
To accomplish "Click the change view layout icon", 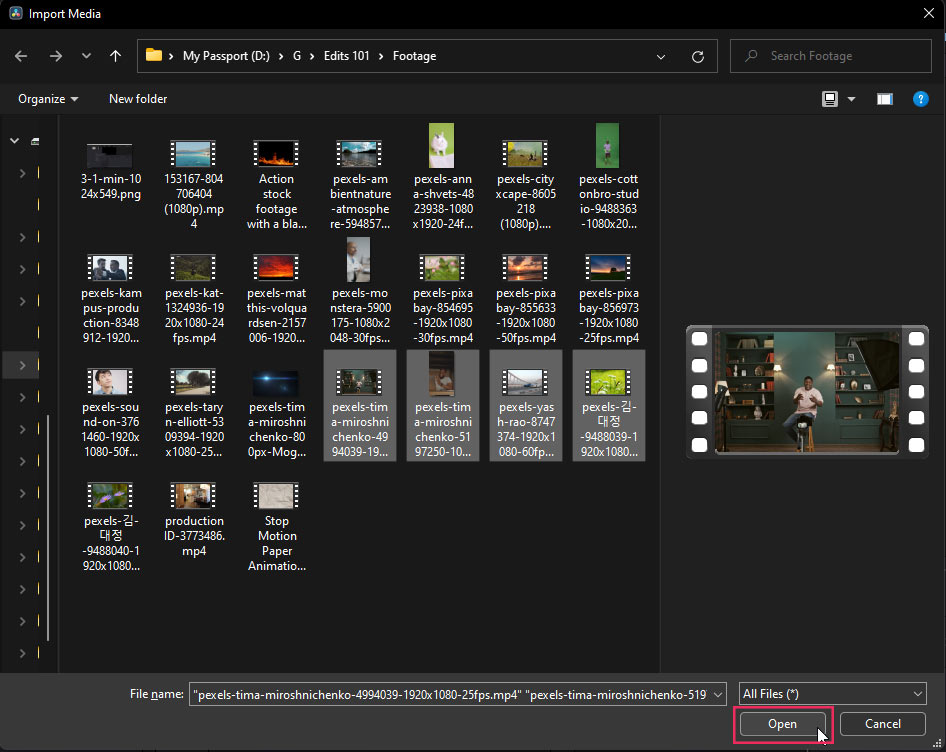I will click(x=830, y=99).
